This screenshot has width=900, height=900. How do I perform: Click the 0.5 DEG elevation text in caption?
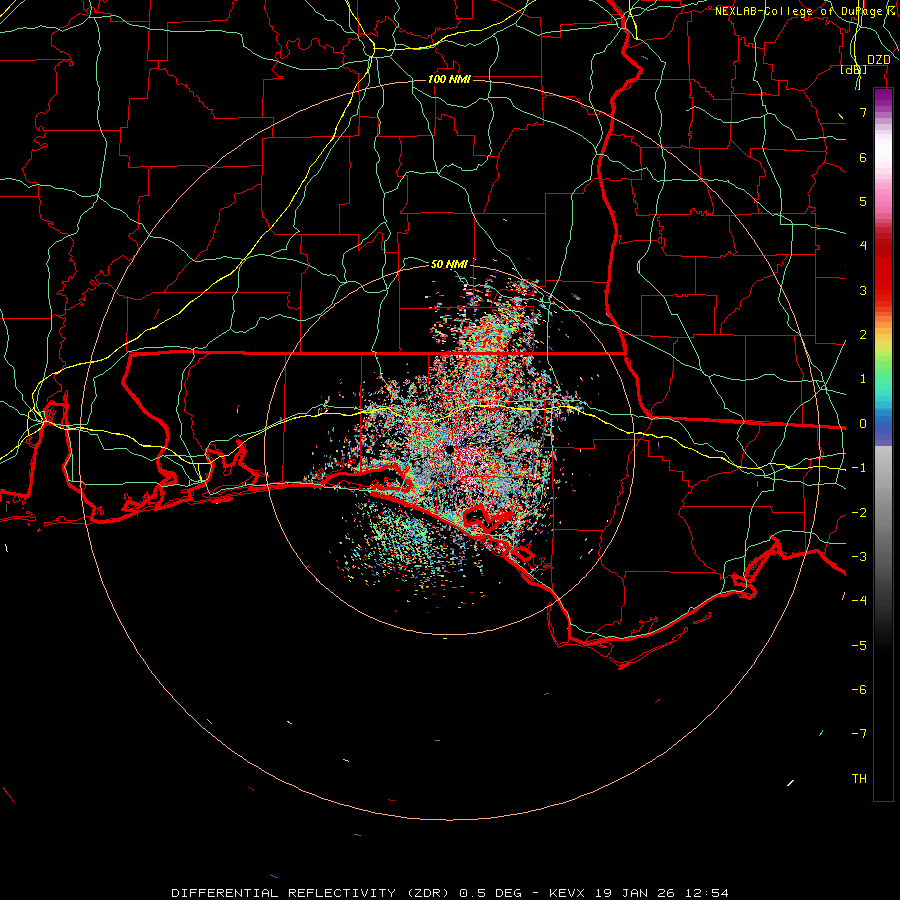click(490, 893)
